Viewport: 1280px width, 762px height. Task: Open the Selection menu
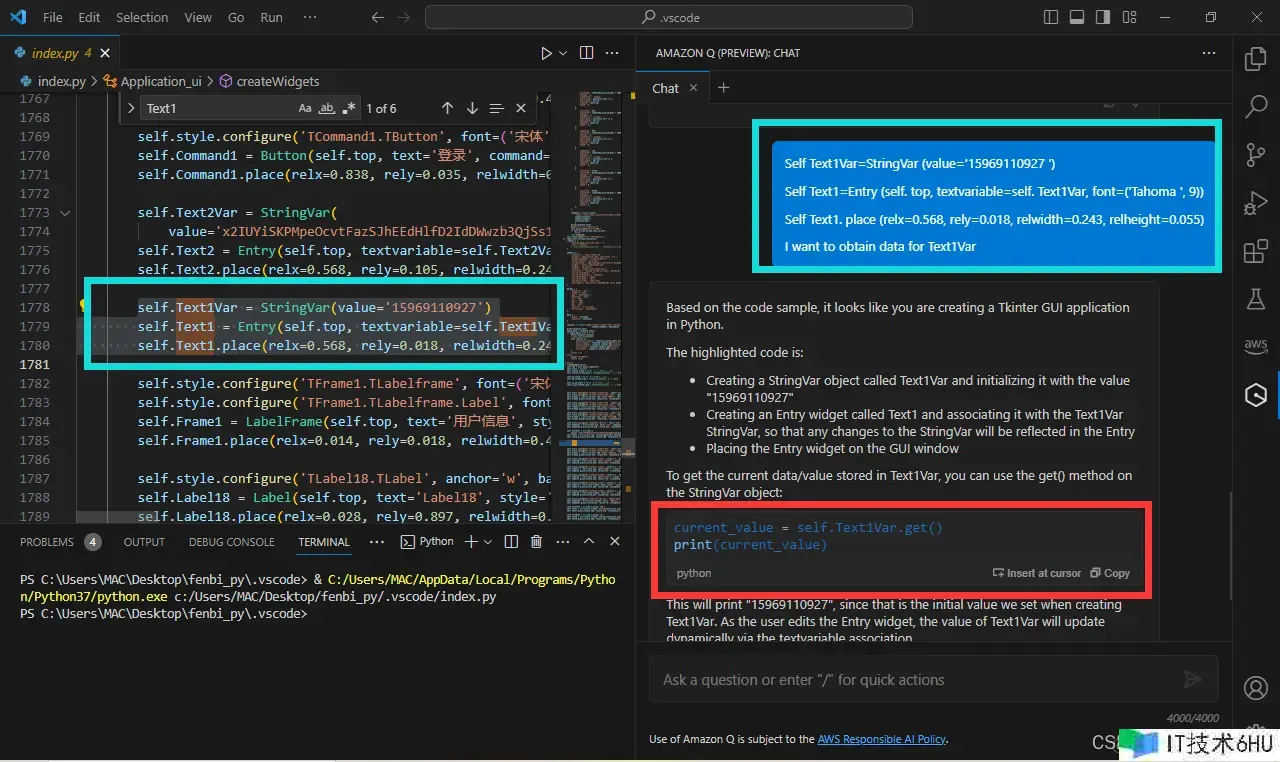tap(142, 17)
